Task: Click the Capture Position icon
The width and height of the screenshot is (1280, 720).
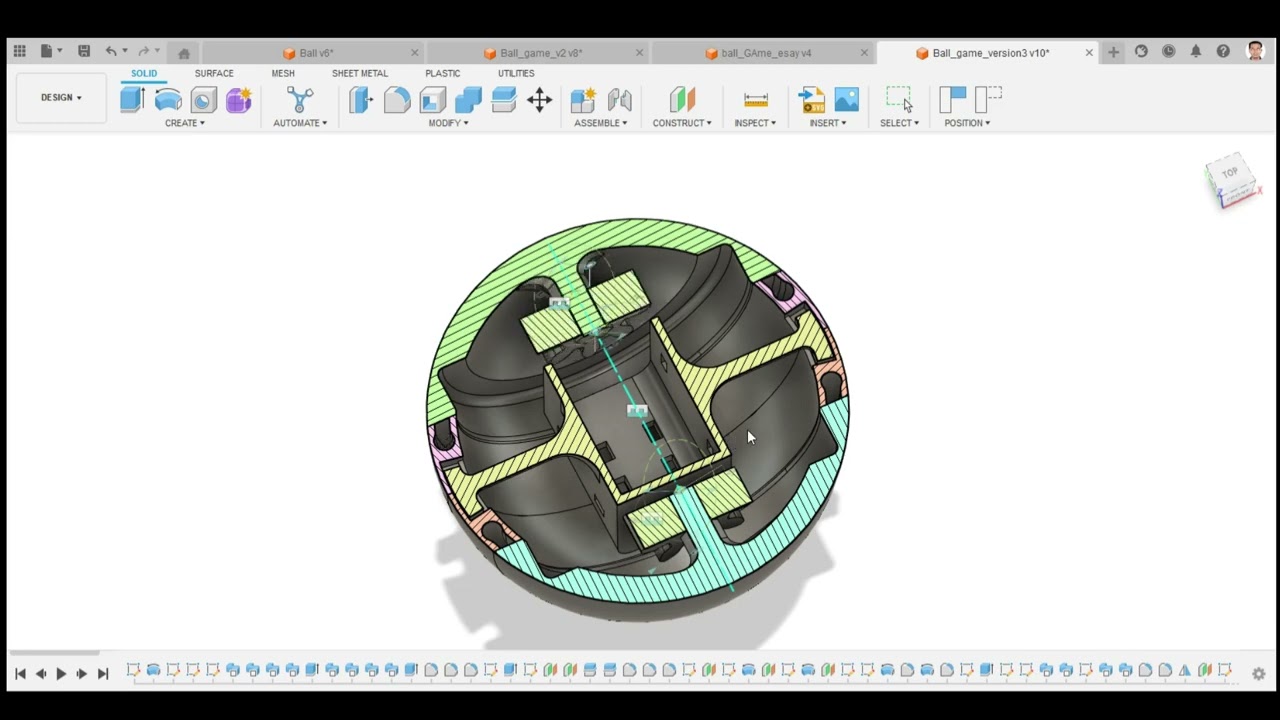Action: pos(952,99)
